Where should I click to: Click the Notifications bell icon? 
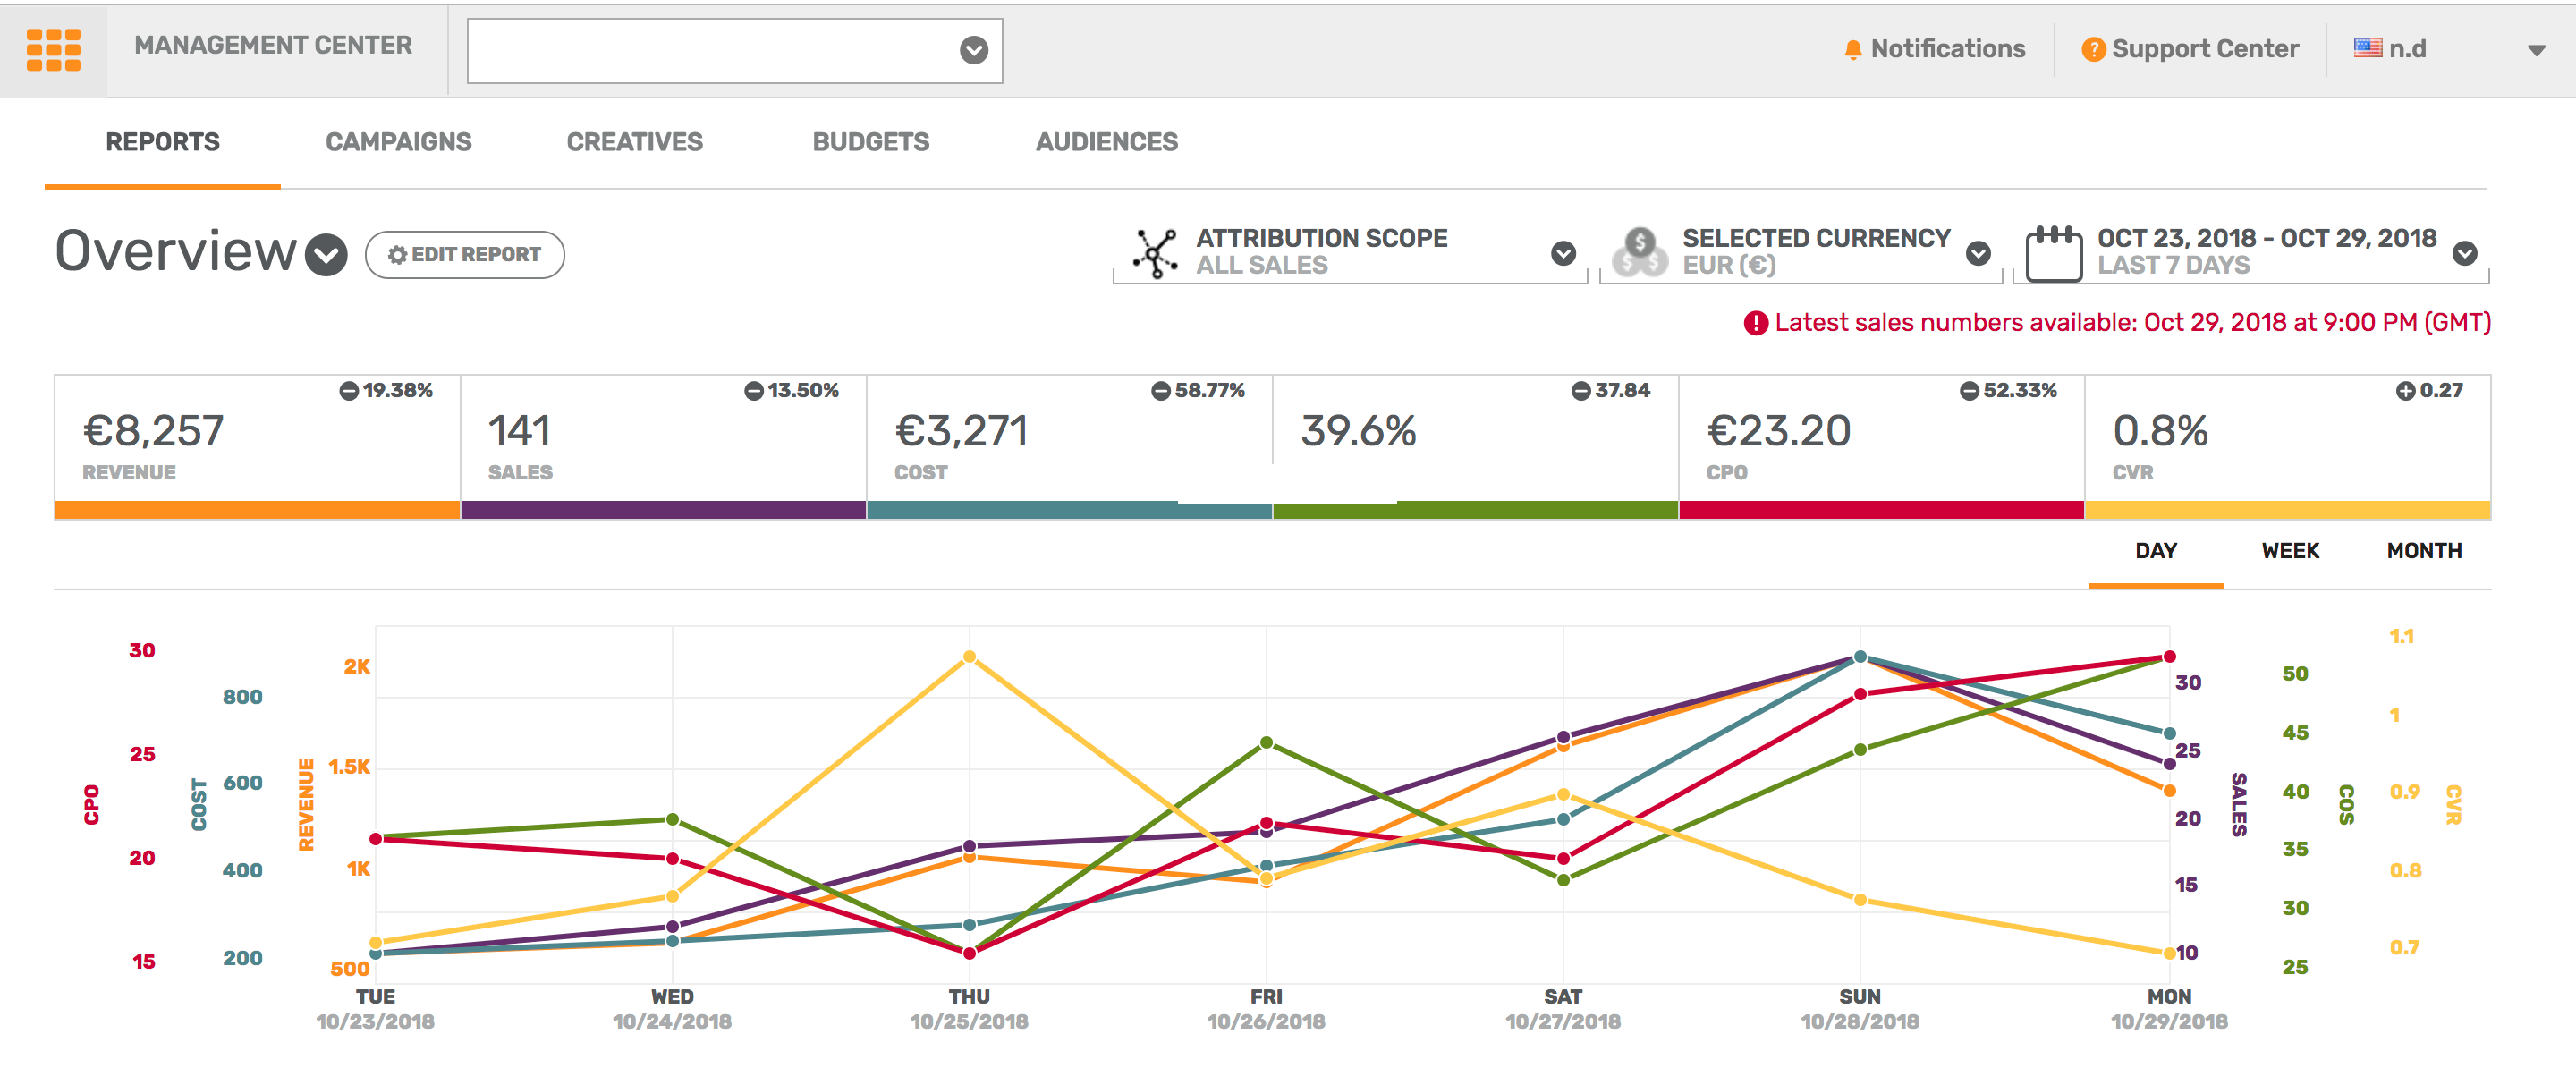[1855, 48]
